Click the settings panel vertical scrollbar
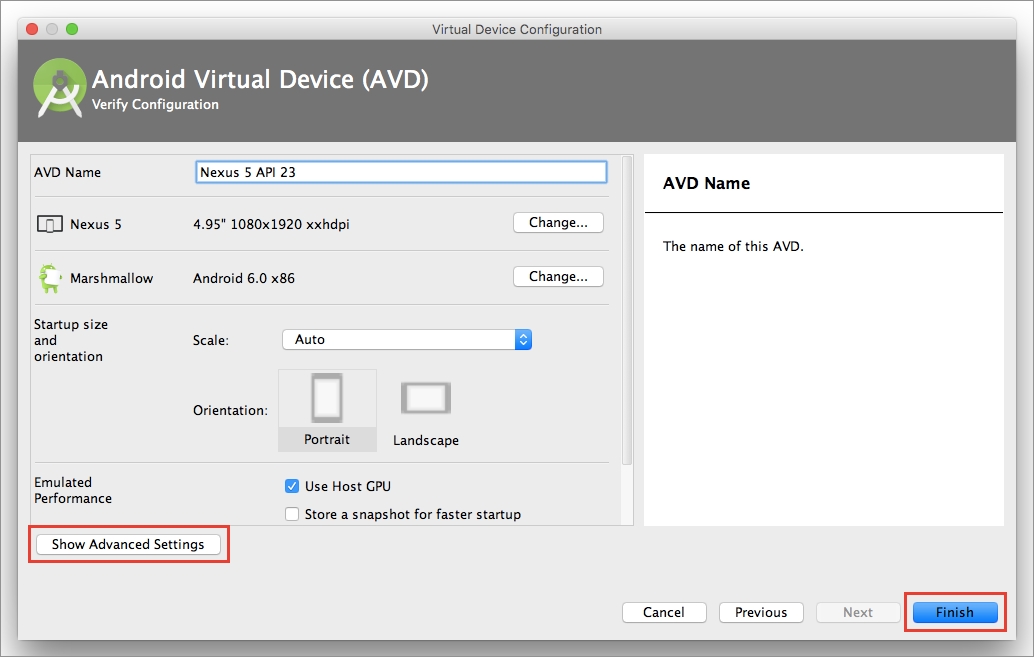1034x657 pixels. pos(627,310)
